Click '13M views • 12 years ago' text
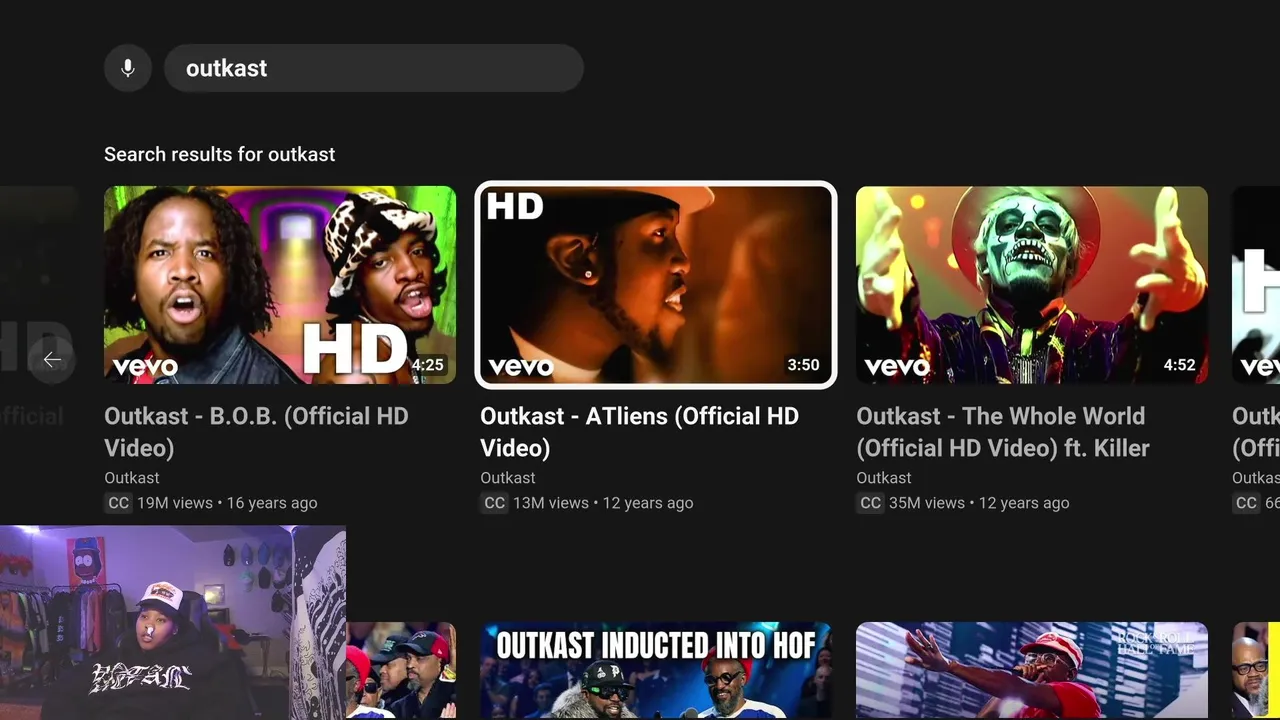This screenshot has width=1280, height=720. [x=603, y=503]
